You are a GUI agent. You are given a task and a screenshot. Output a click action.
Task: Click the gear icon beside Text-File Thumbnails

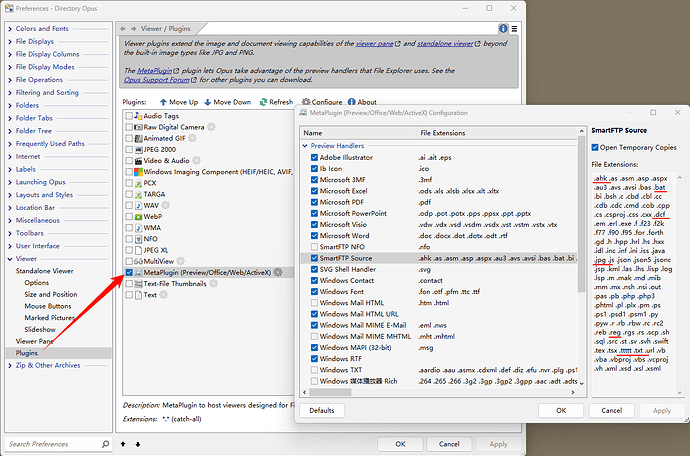pos(213,283)
